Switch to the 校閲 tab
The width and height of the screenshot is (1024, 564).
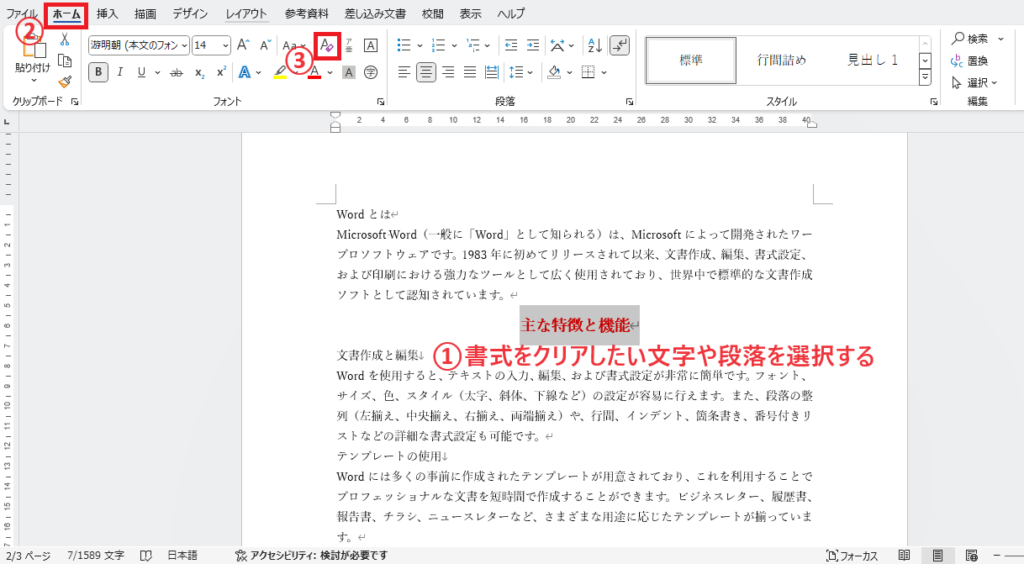tap(432, 14)
